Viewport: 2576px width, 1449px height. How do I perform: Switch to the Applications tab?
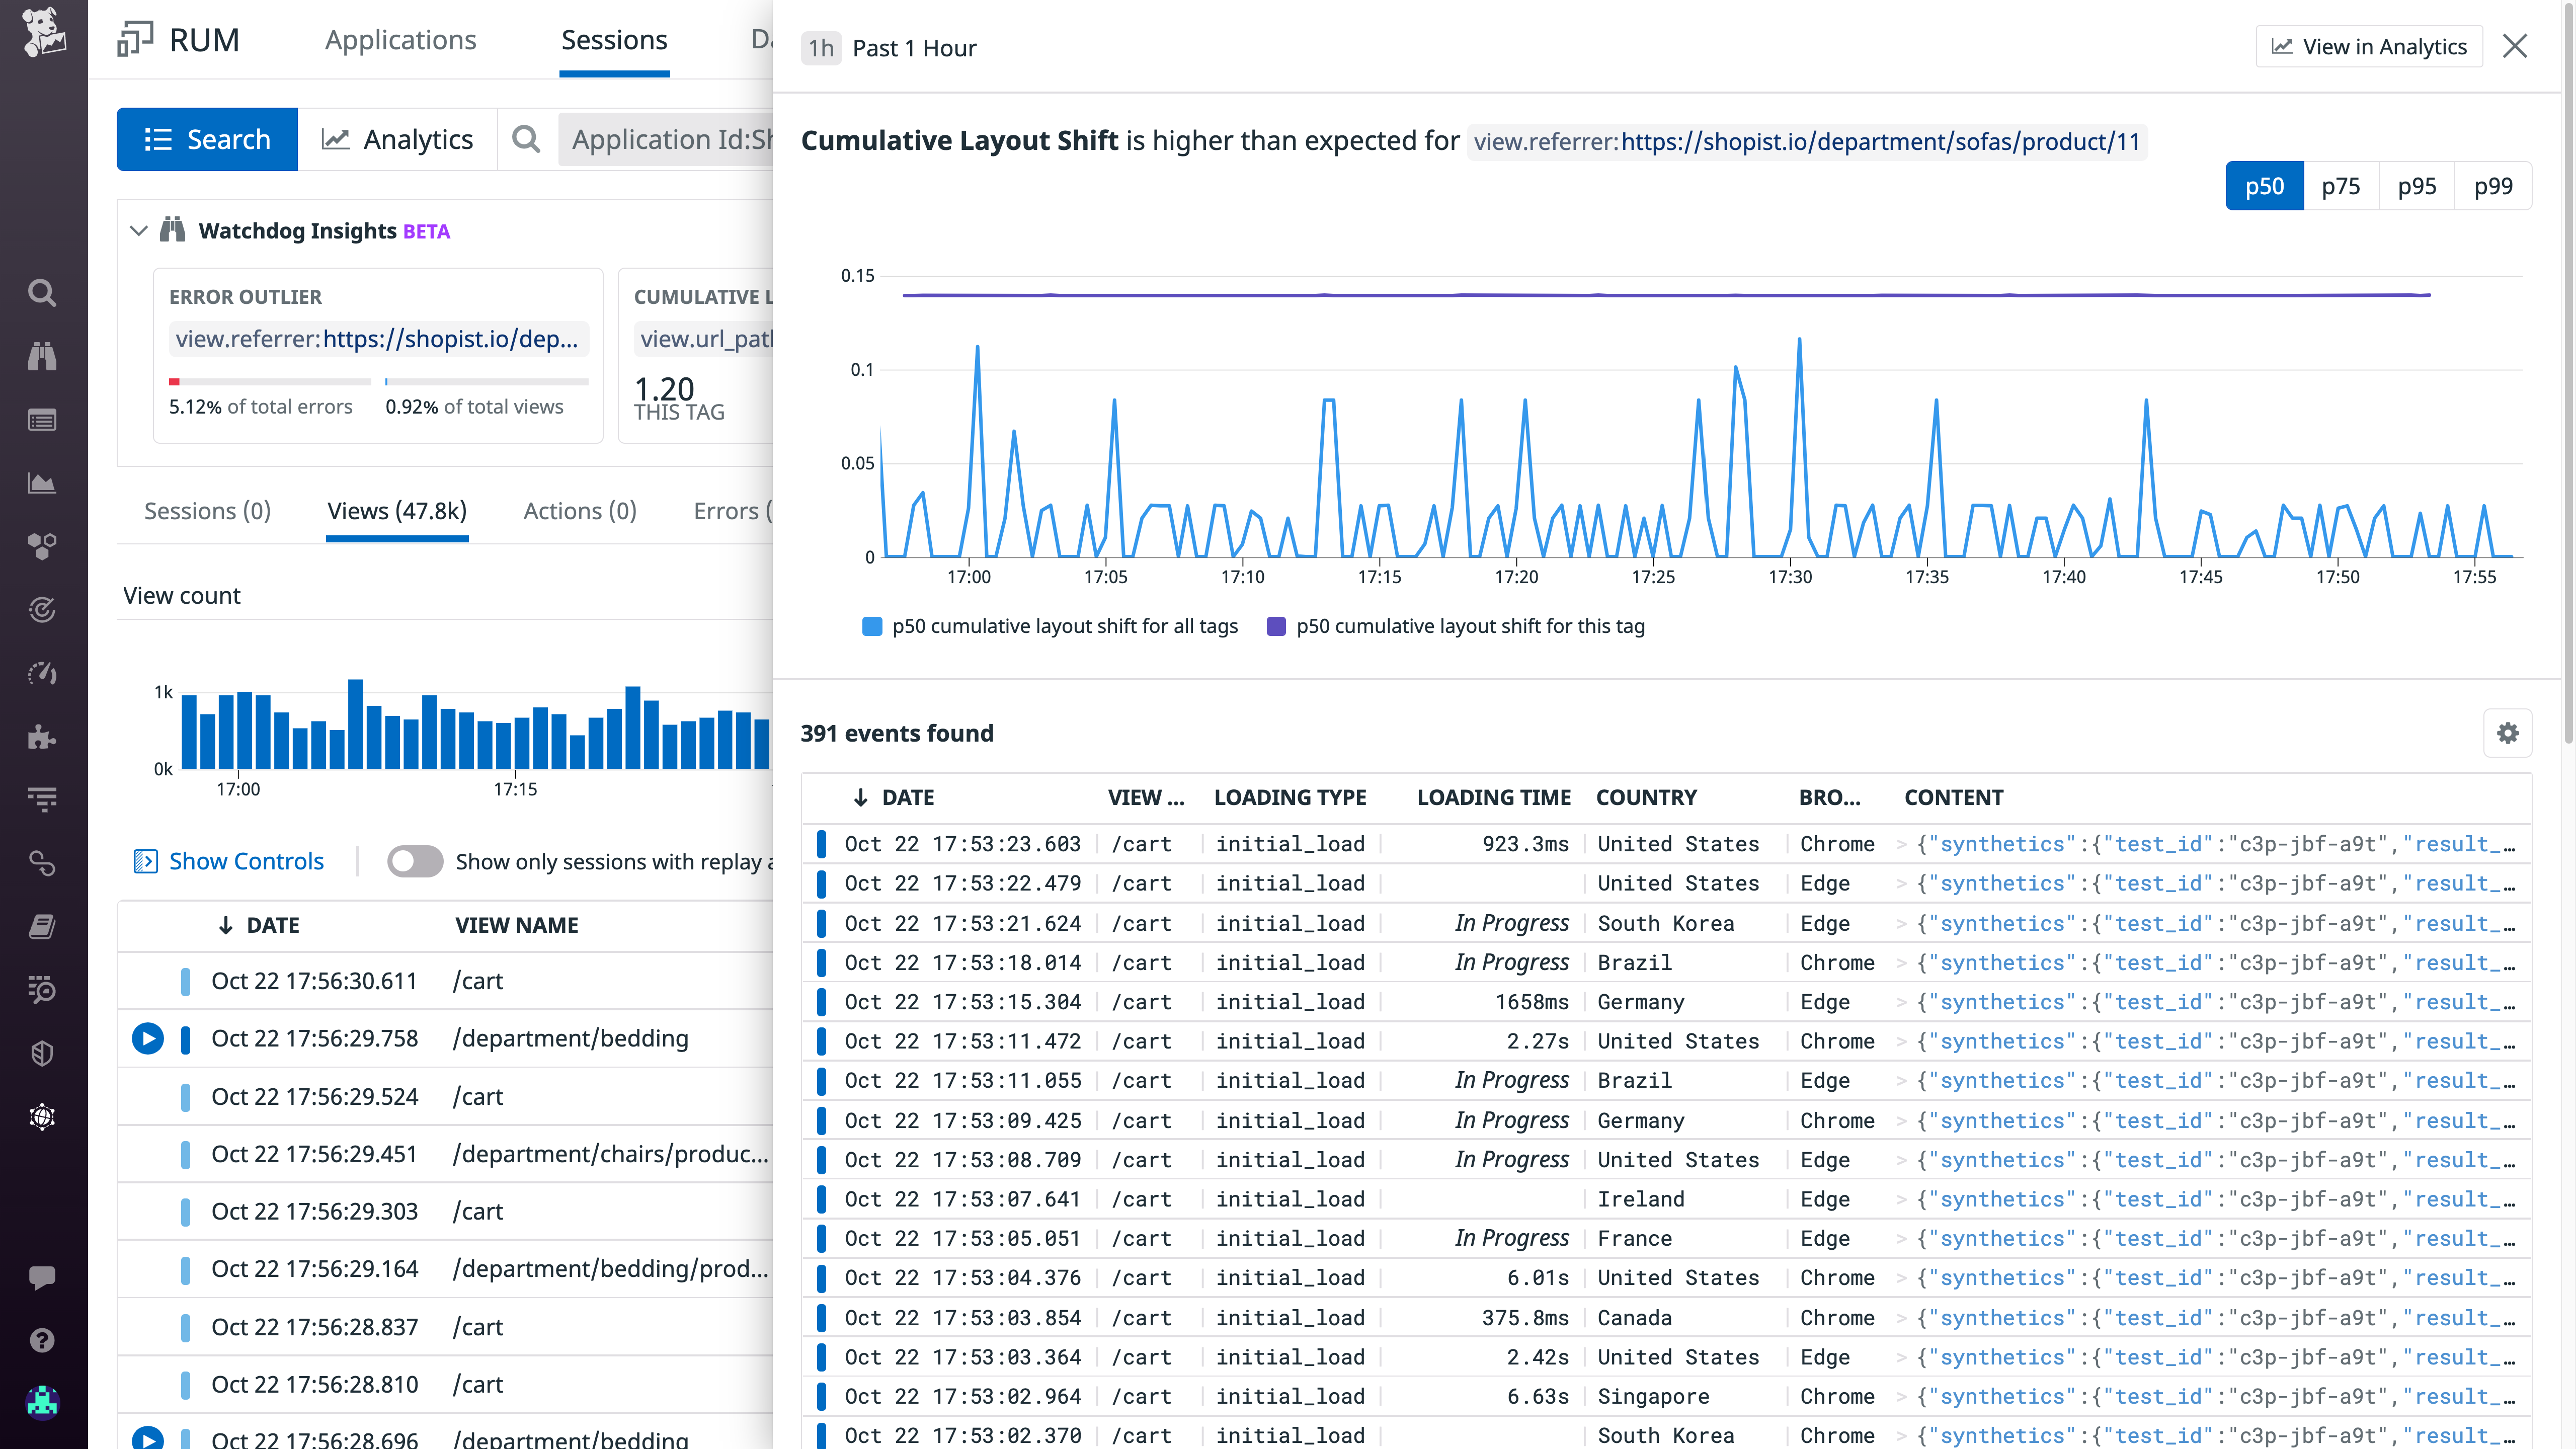click(400, 40)
